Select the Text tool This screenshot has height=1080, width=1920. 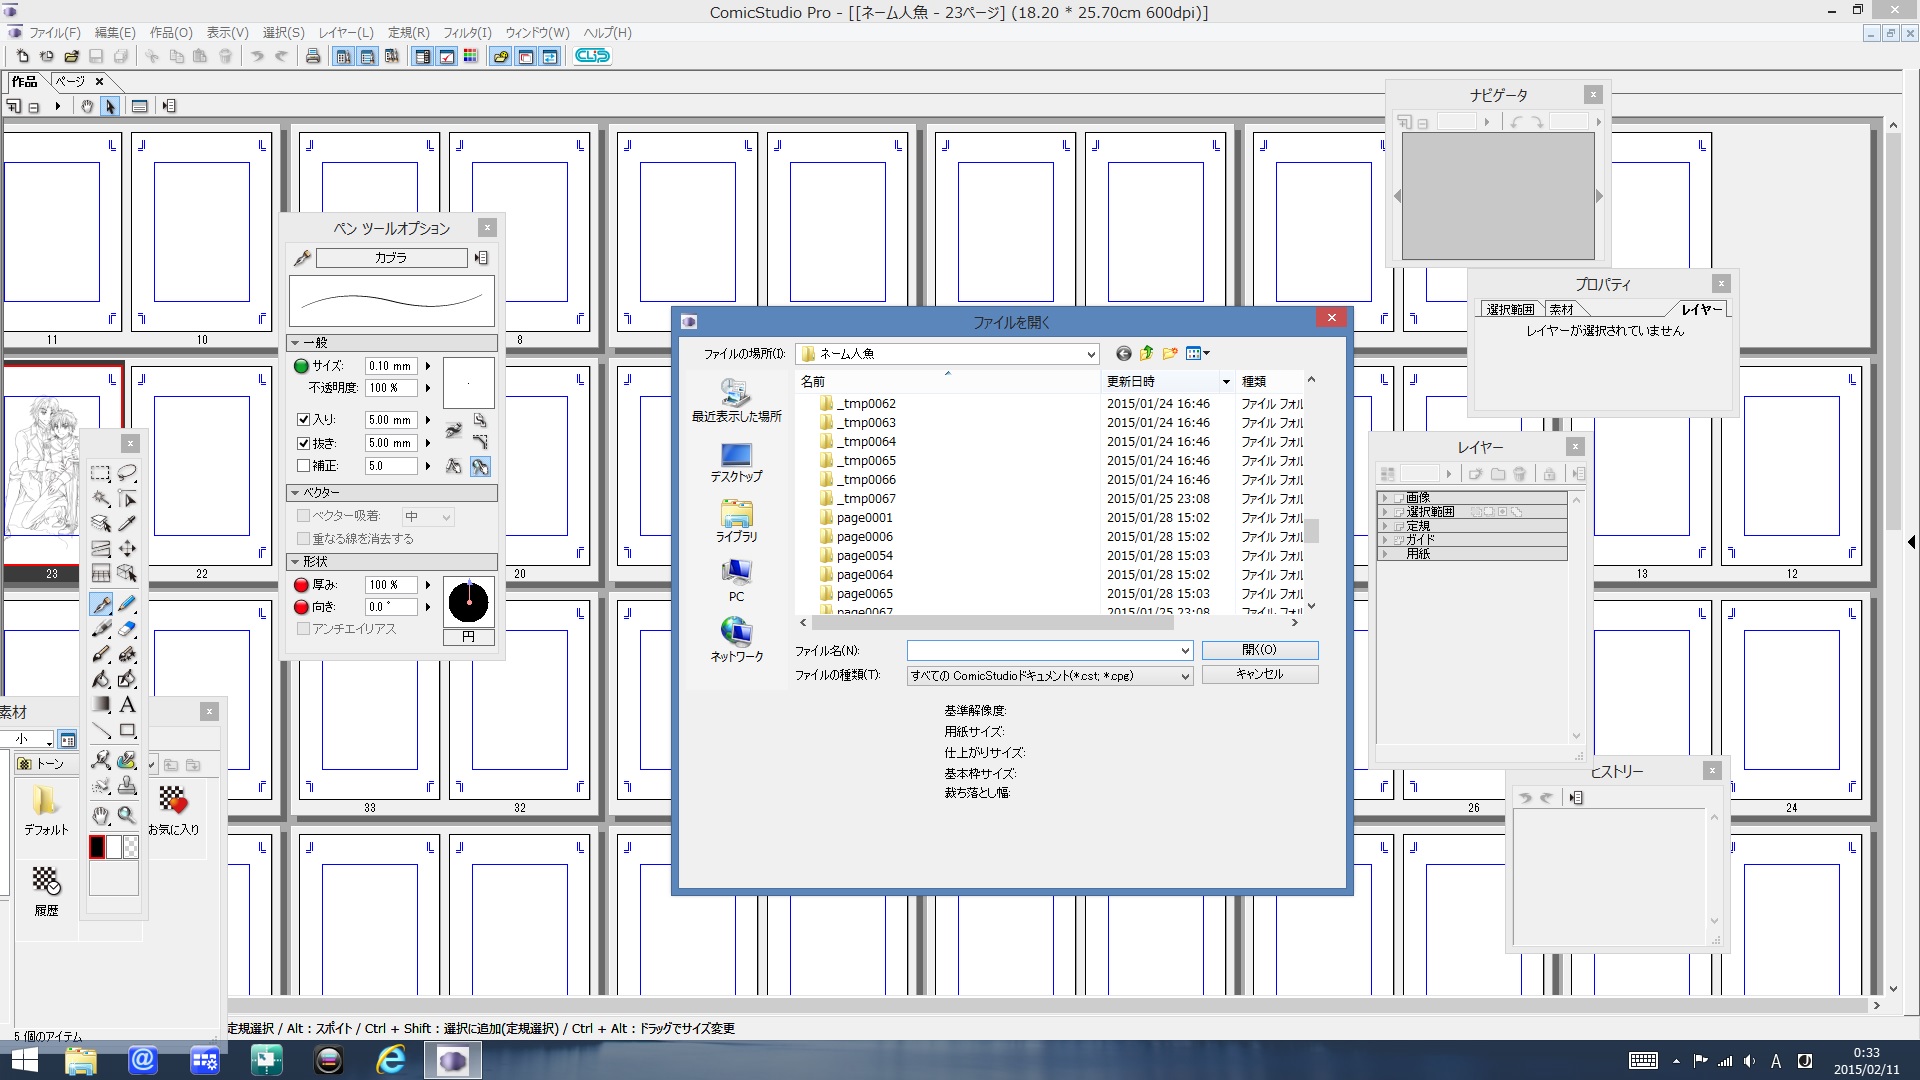pos(127,705)
